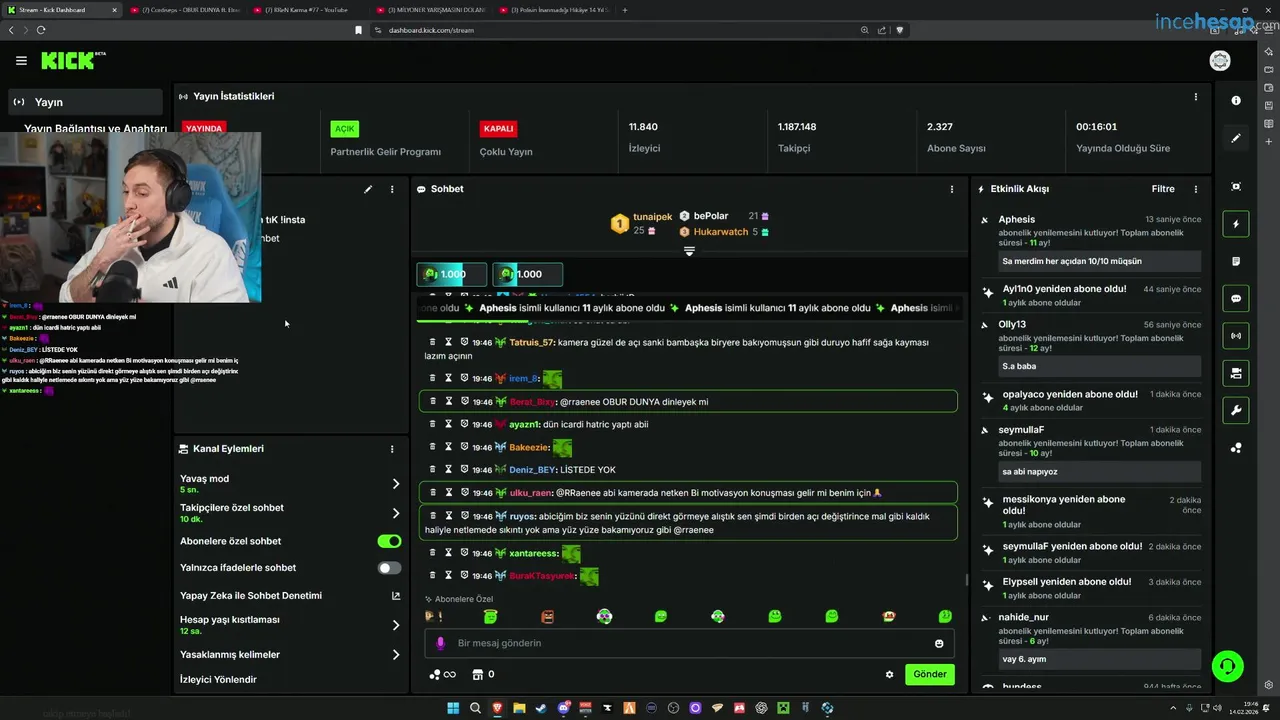The image size is (1280, 720).
Task: Open stream info panel three-dot menu
Action: 392,189
